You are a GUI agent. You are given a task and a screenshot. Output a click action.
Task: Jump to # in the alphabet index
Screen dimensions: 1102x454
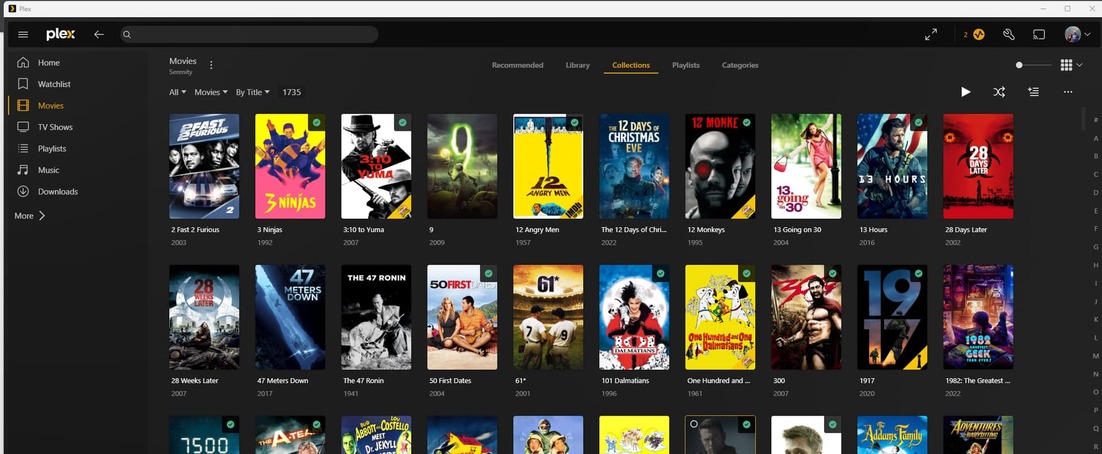click(1095, 120)
